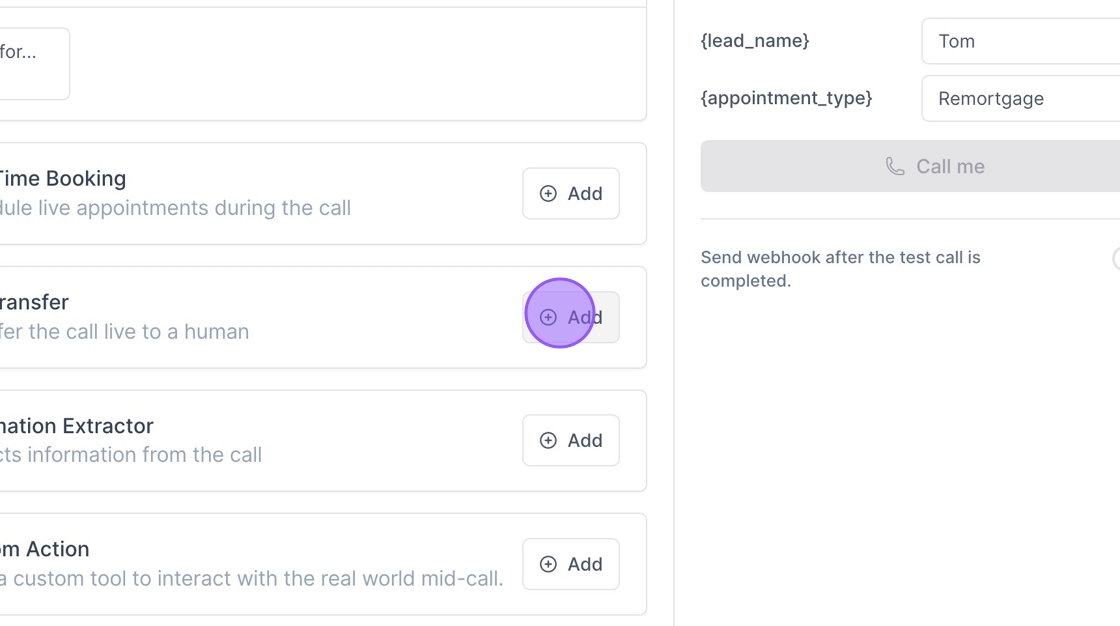This screenshot has height=626, width=1120.
Task: Click the custom tool mid-call description
Action: 251,578
